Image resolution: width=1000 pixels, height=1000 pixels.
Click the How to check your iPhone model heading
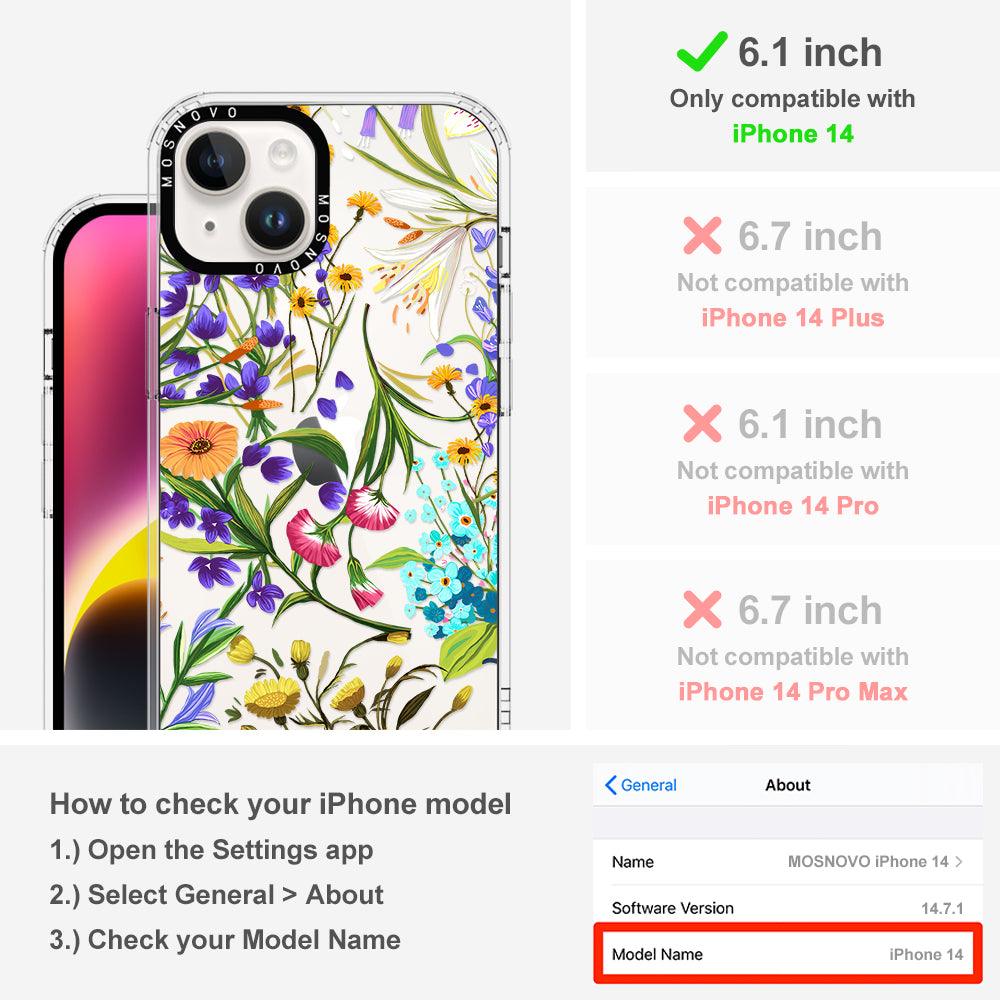[x=281, y=804]
